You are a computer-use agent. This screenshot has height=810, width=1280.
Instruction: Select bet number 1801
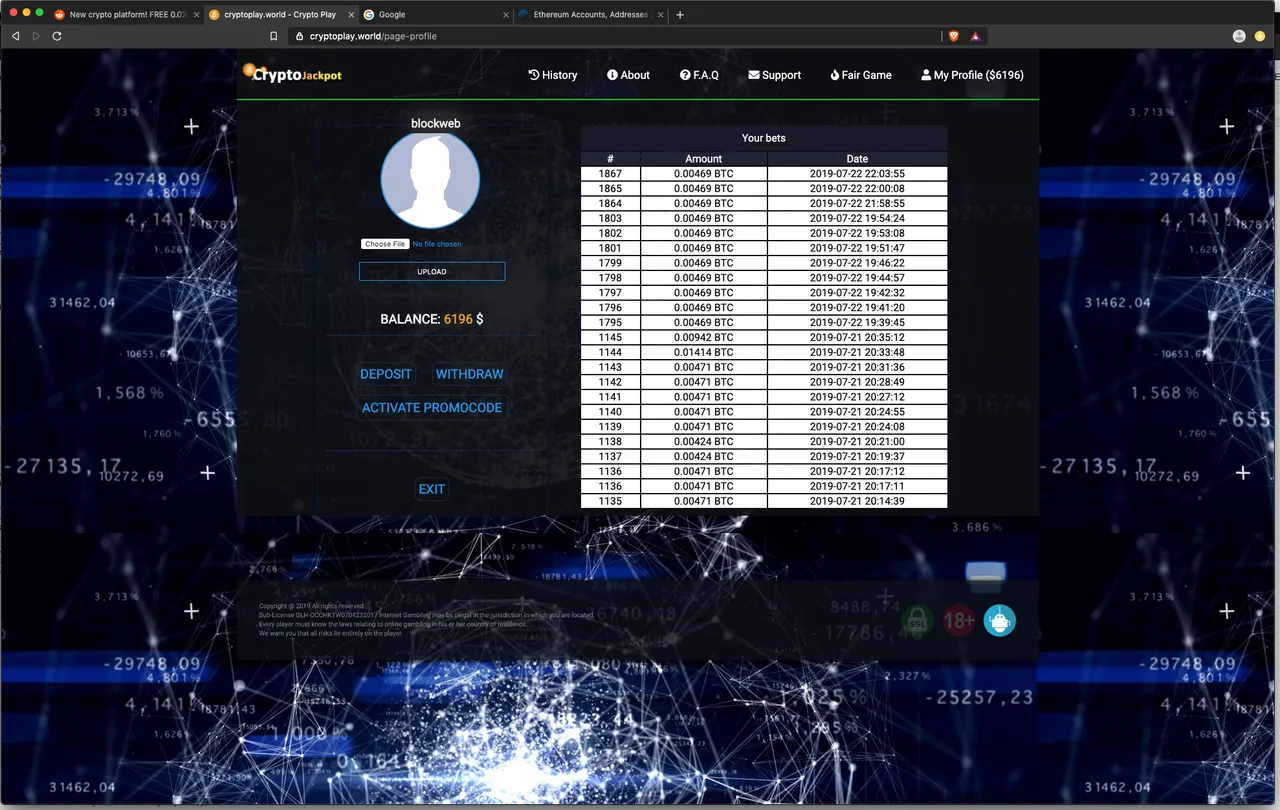(x=610, y=248)
